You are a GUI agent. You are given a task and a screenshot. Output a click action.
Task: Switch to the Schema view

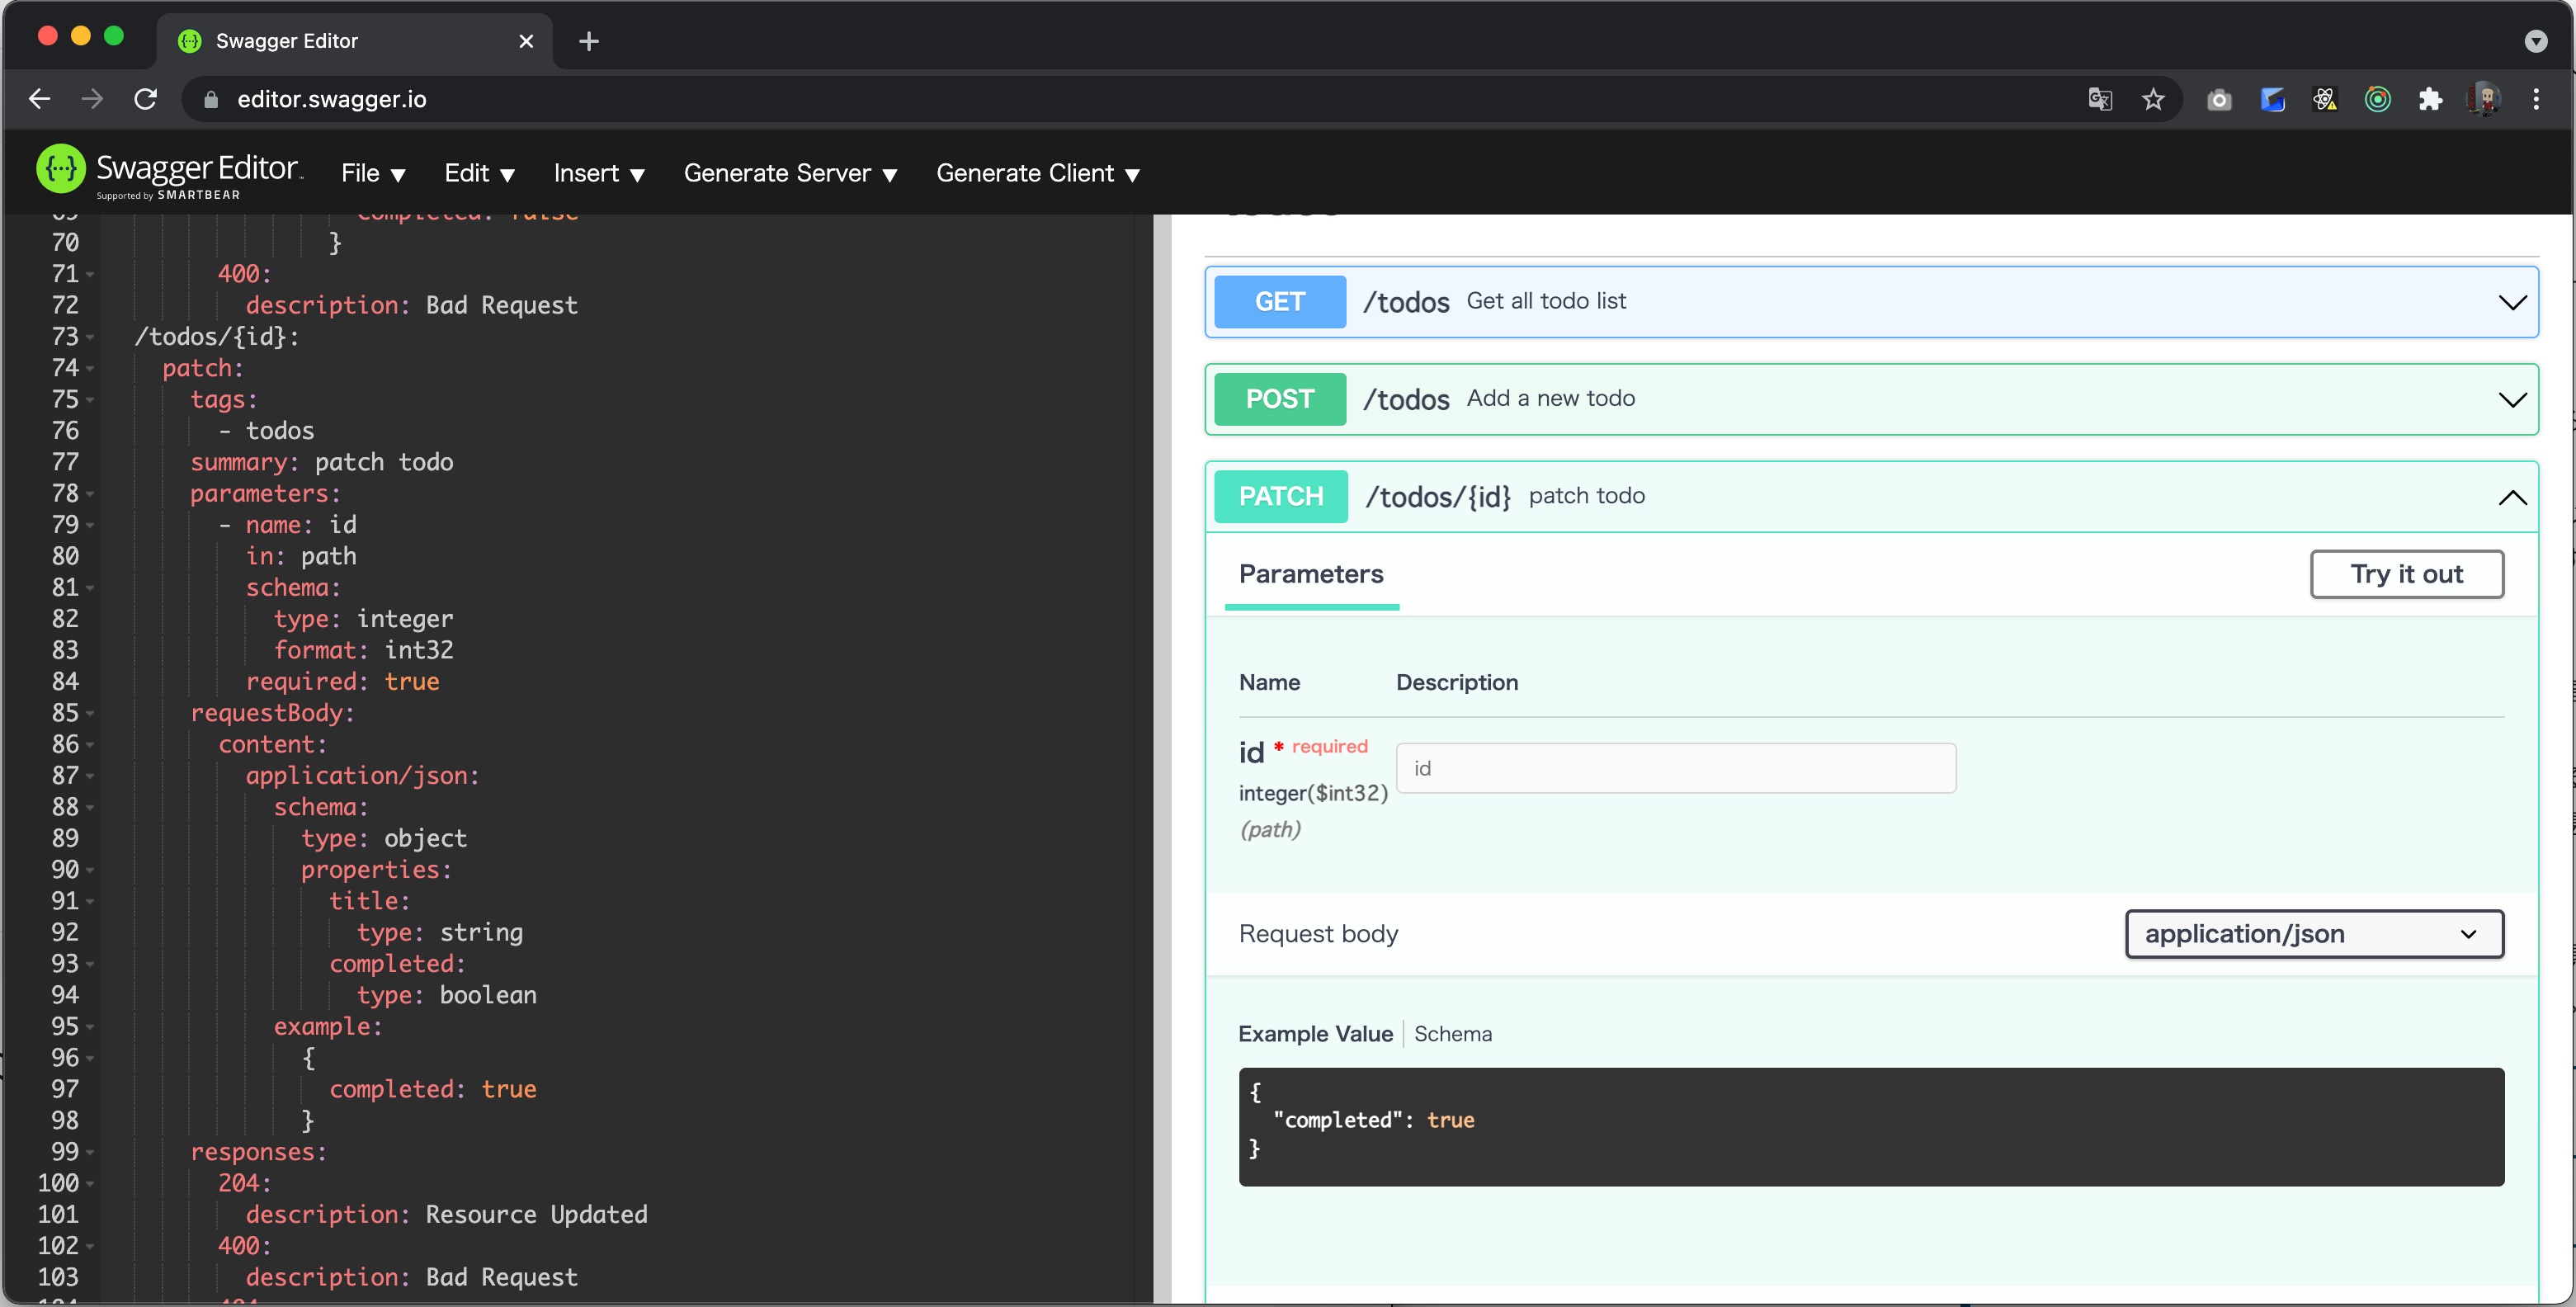[1452, 1033]
